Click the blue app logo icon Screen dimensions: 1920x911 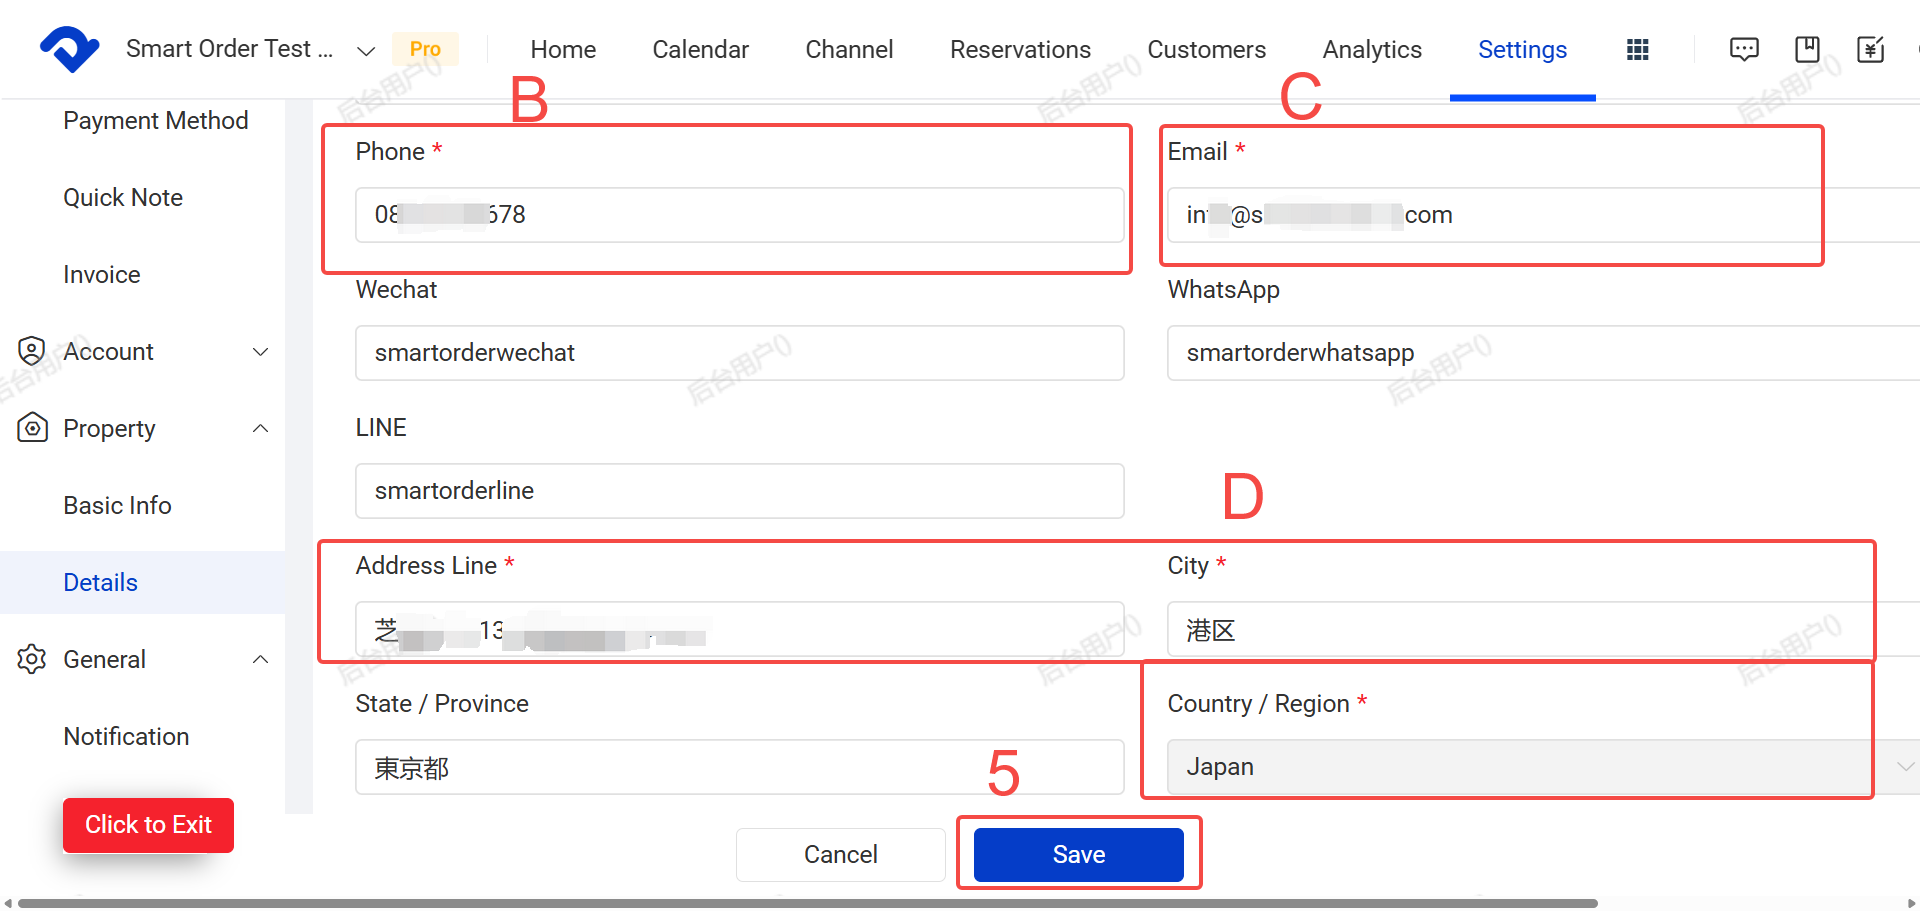pyautogui.click(x=69, y=49)
